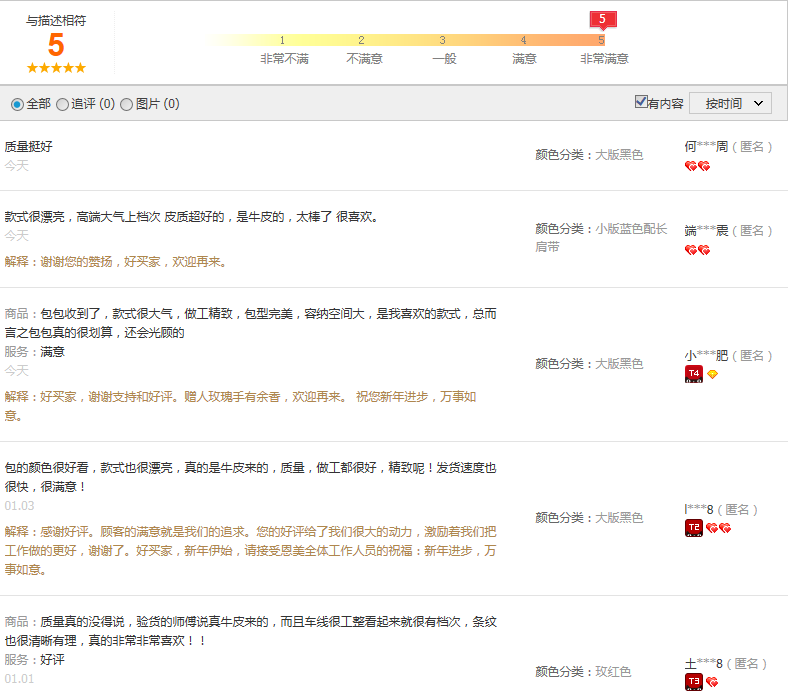
Task: Click the review starting 包的颜色很好看
Action: click(250, 477)
